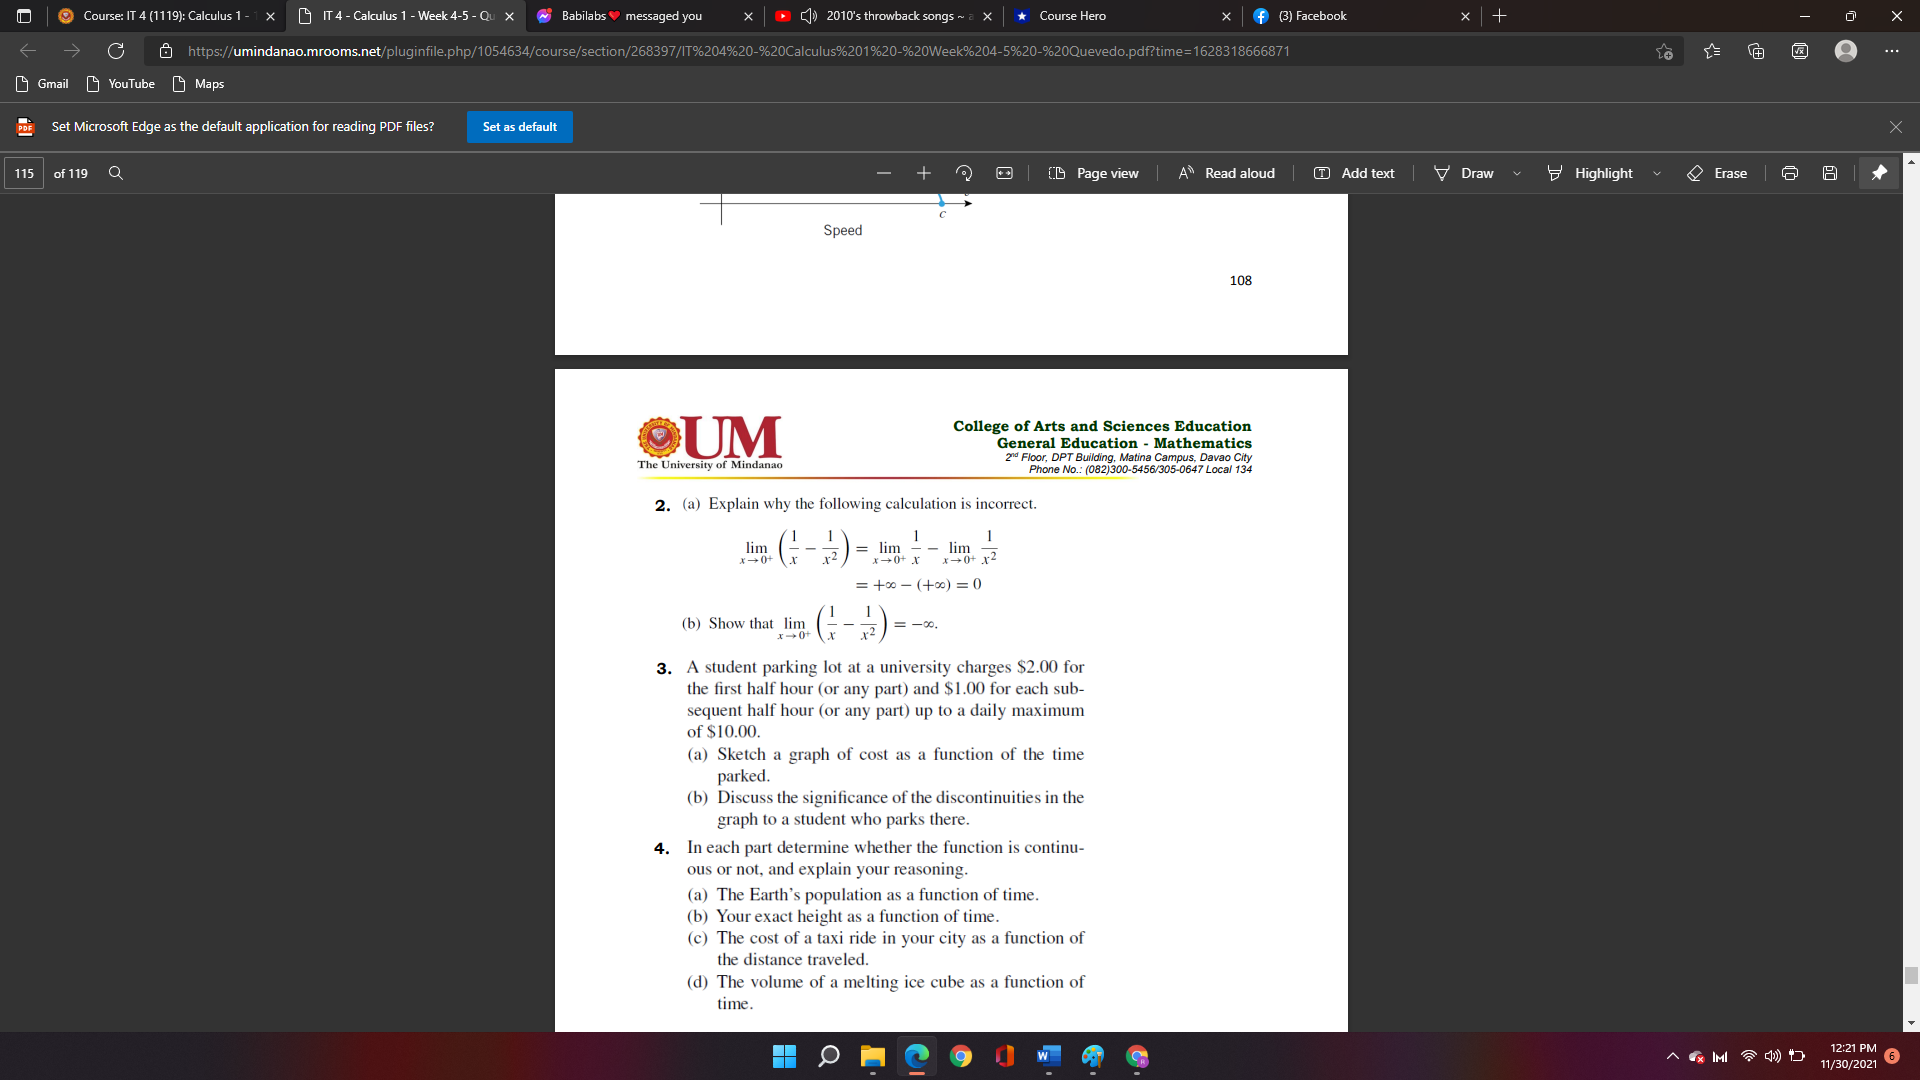Open the Draw pen options dropdown
Screen dimensions: 1920x1080
(1516, 173)
